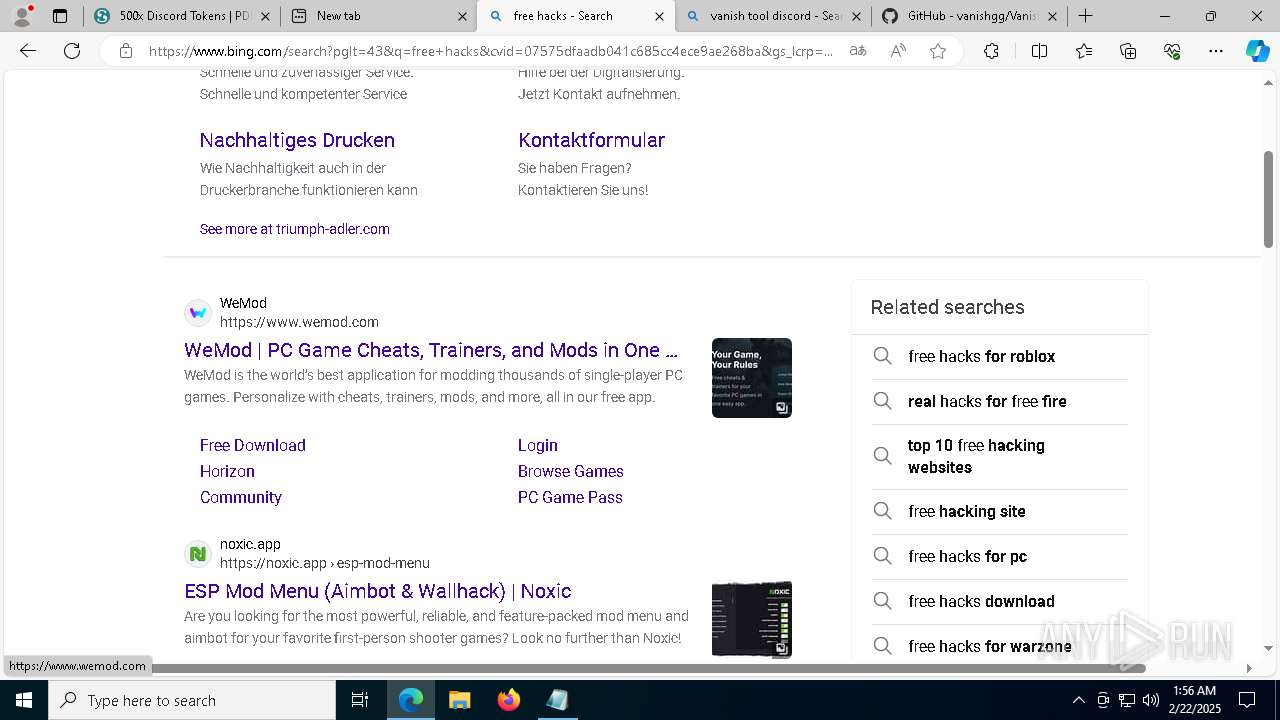Click the https://www.wemod.com result URL

coord(299,322)
